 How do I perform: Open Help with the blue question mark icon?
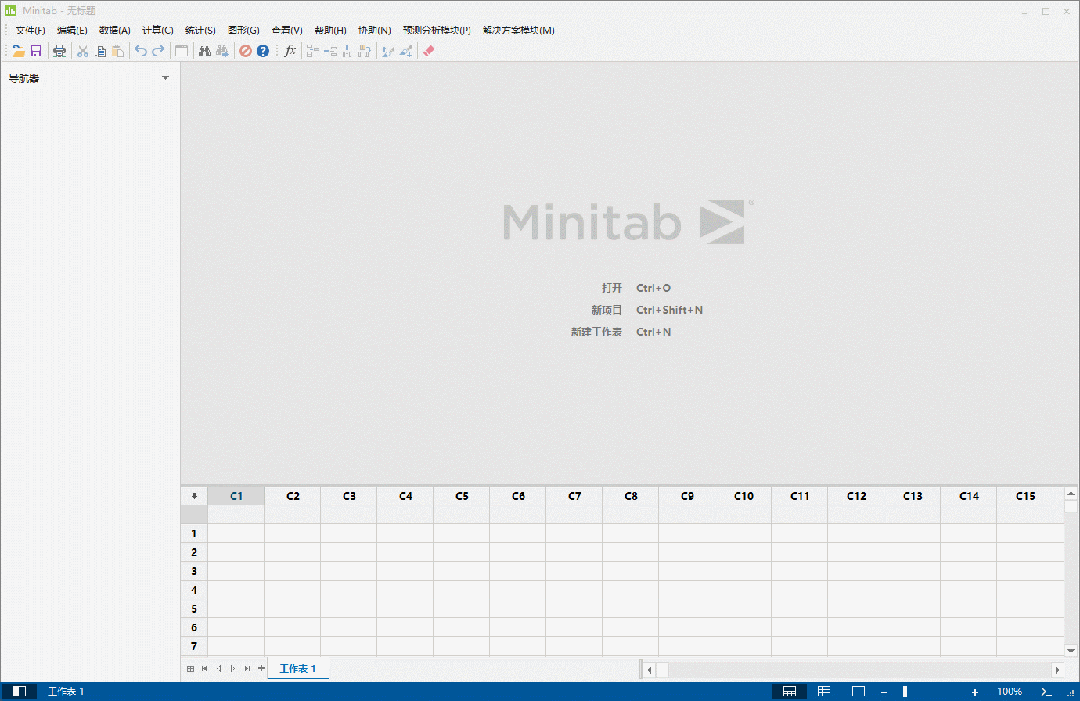tap(263, 51)
